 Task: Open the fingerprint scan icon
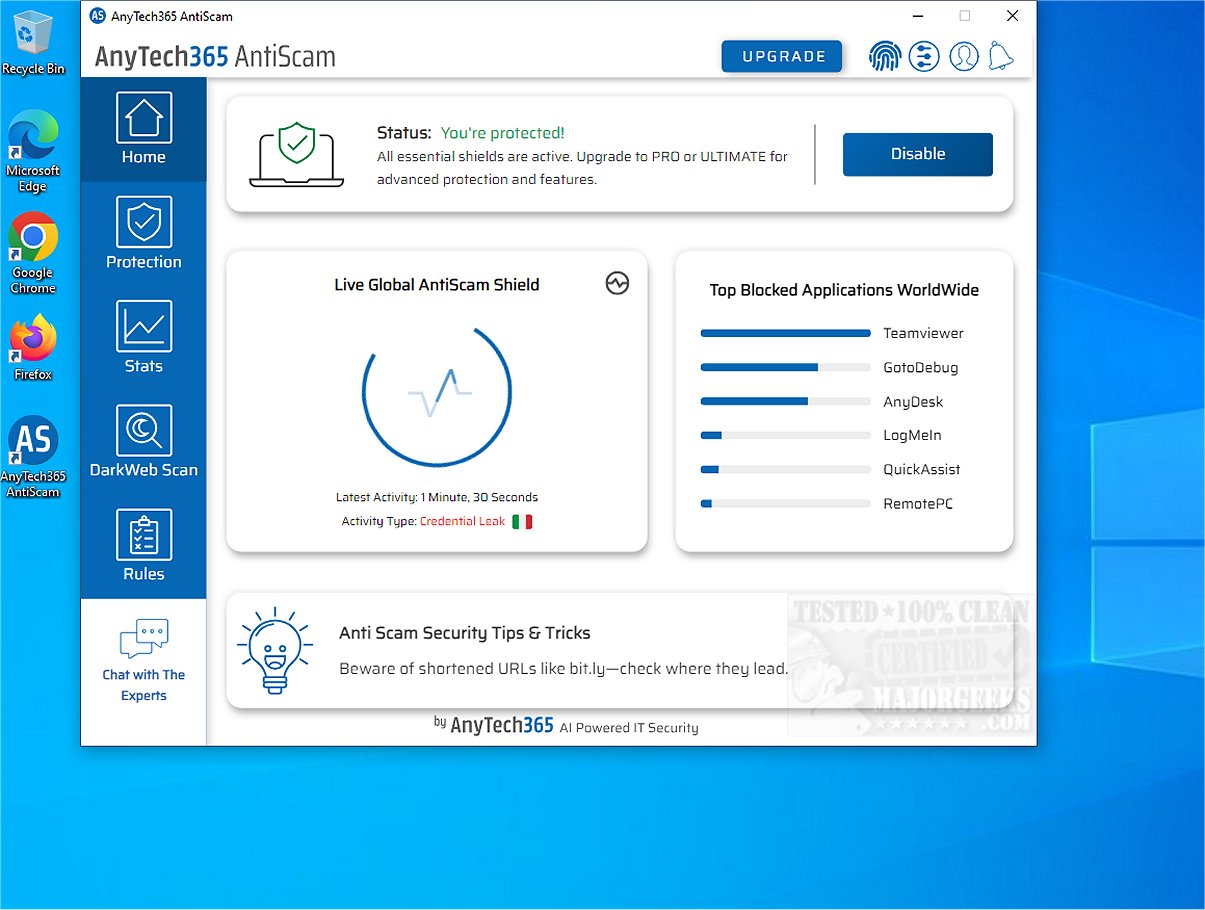(885, 56)
